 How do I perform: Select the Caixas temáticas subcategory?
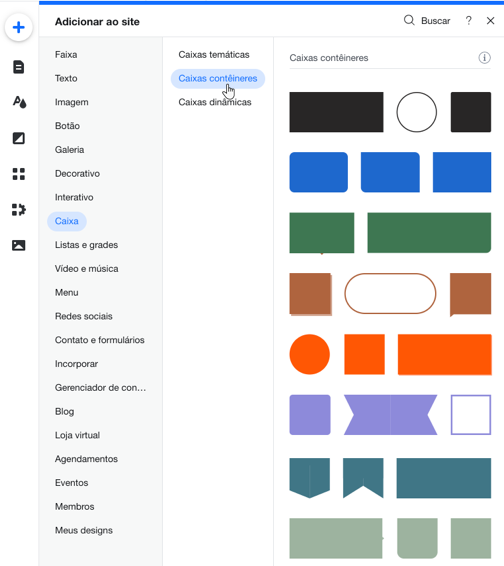[214, 55]
